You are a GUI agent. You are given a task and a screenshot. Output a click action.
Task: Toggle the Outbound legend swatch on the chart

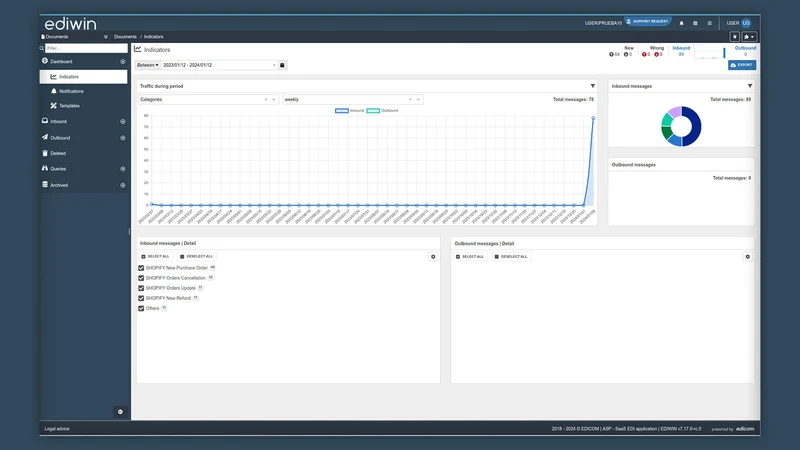point(373,111)
